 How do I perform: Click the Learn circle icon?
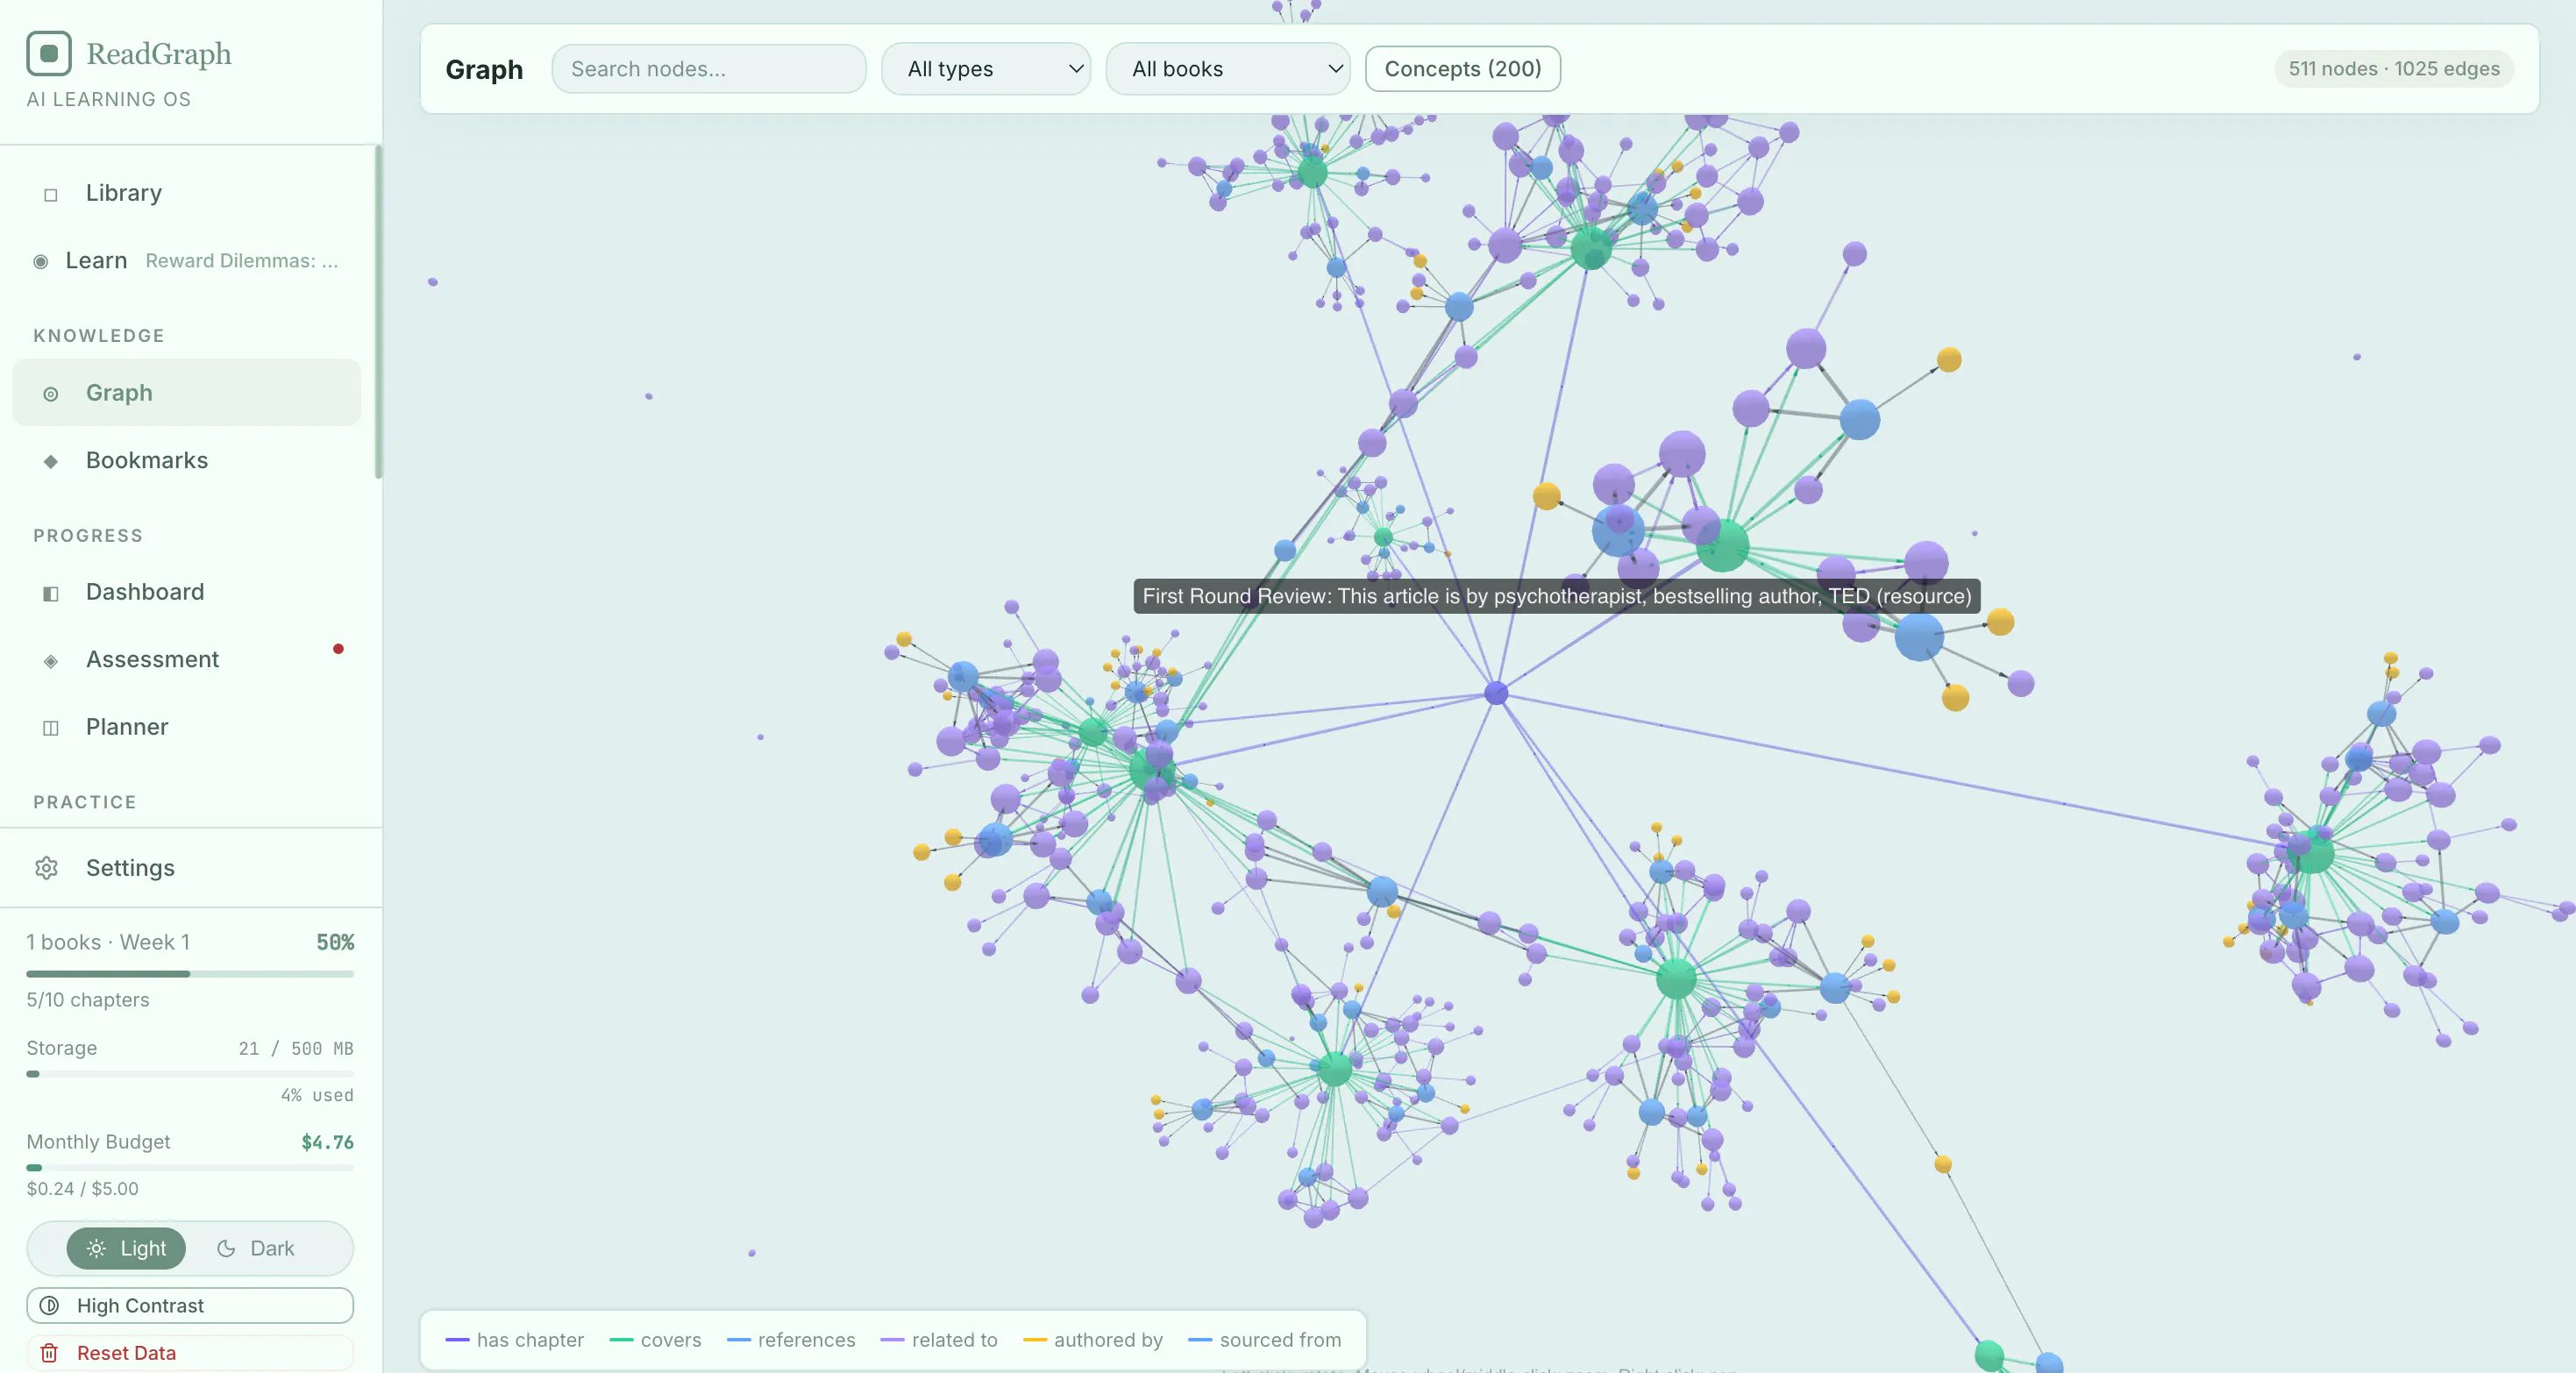41,262
